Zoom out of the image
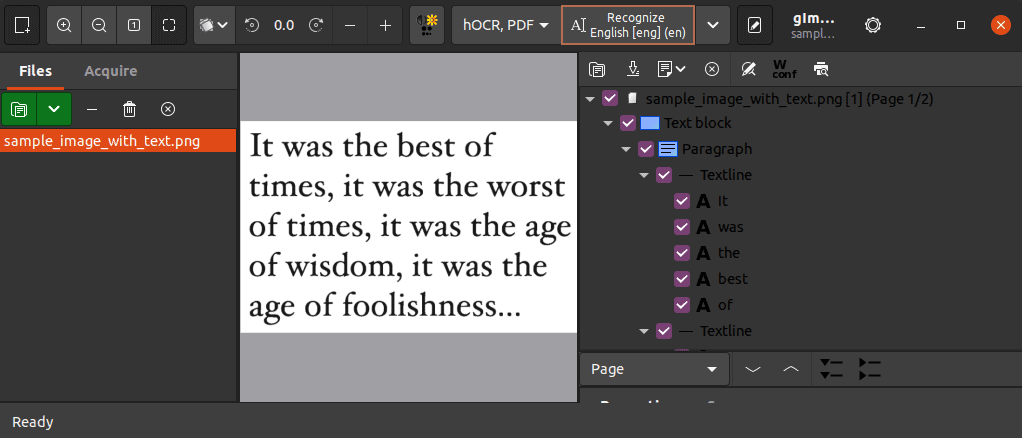Viewport: 1022px width, 438px height. 99,25
